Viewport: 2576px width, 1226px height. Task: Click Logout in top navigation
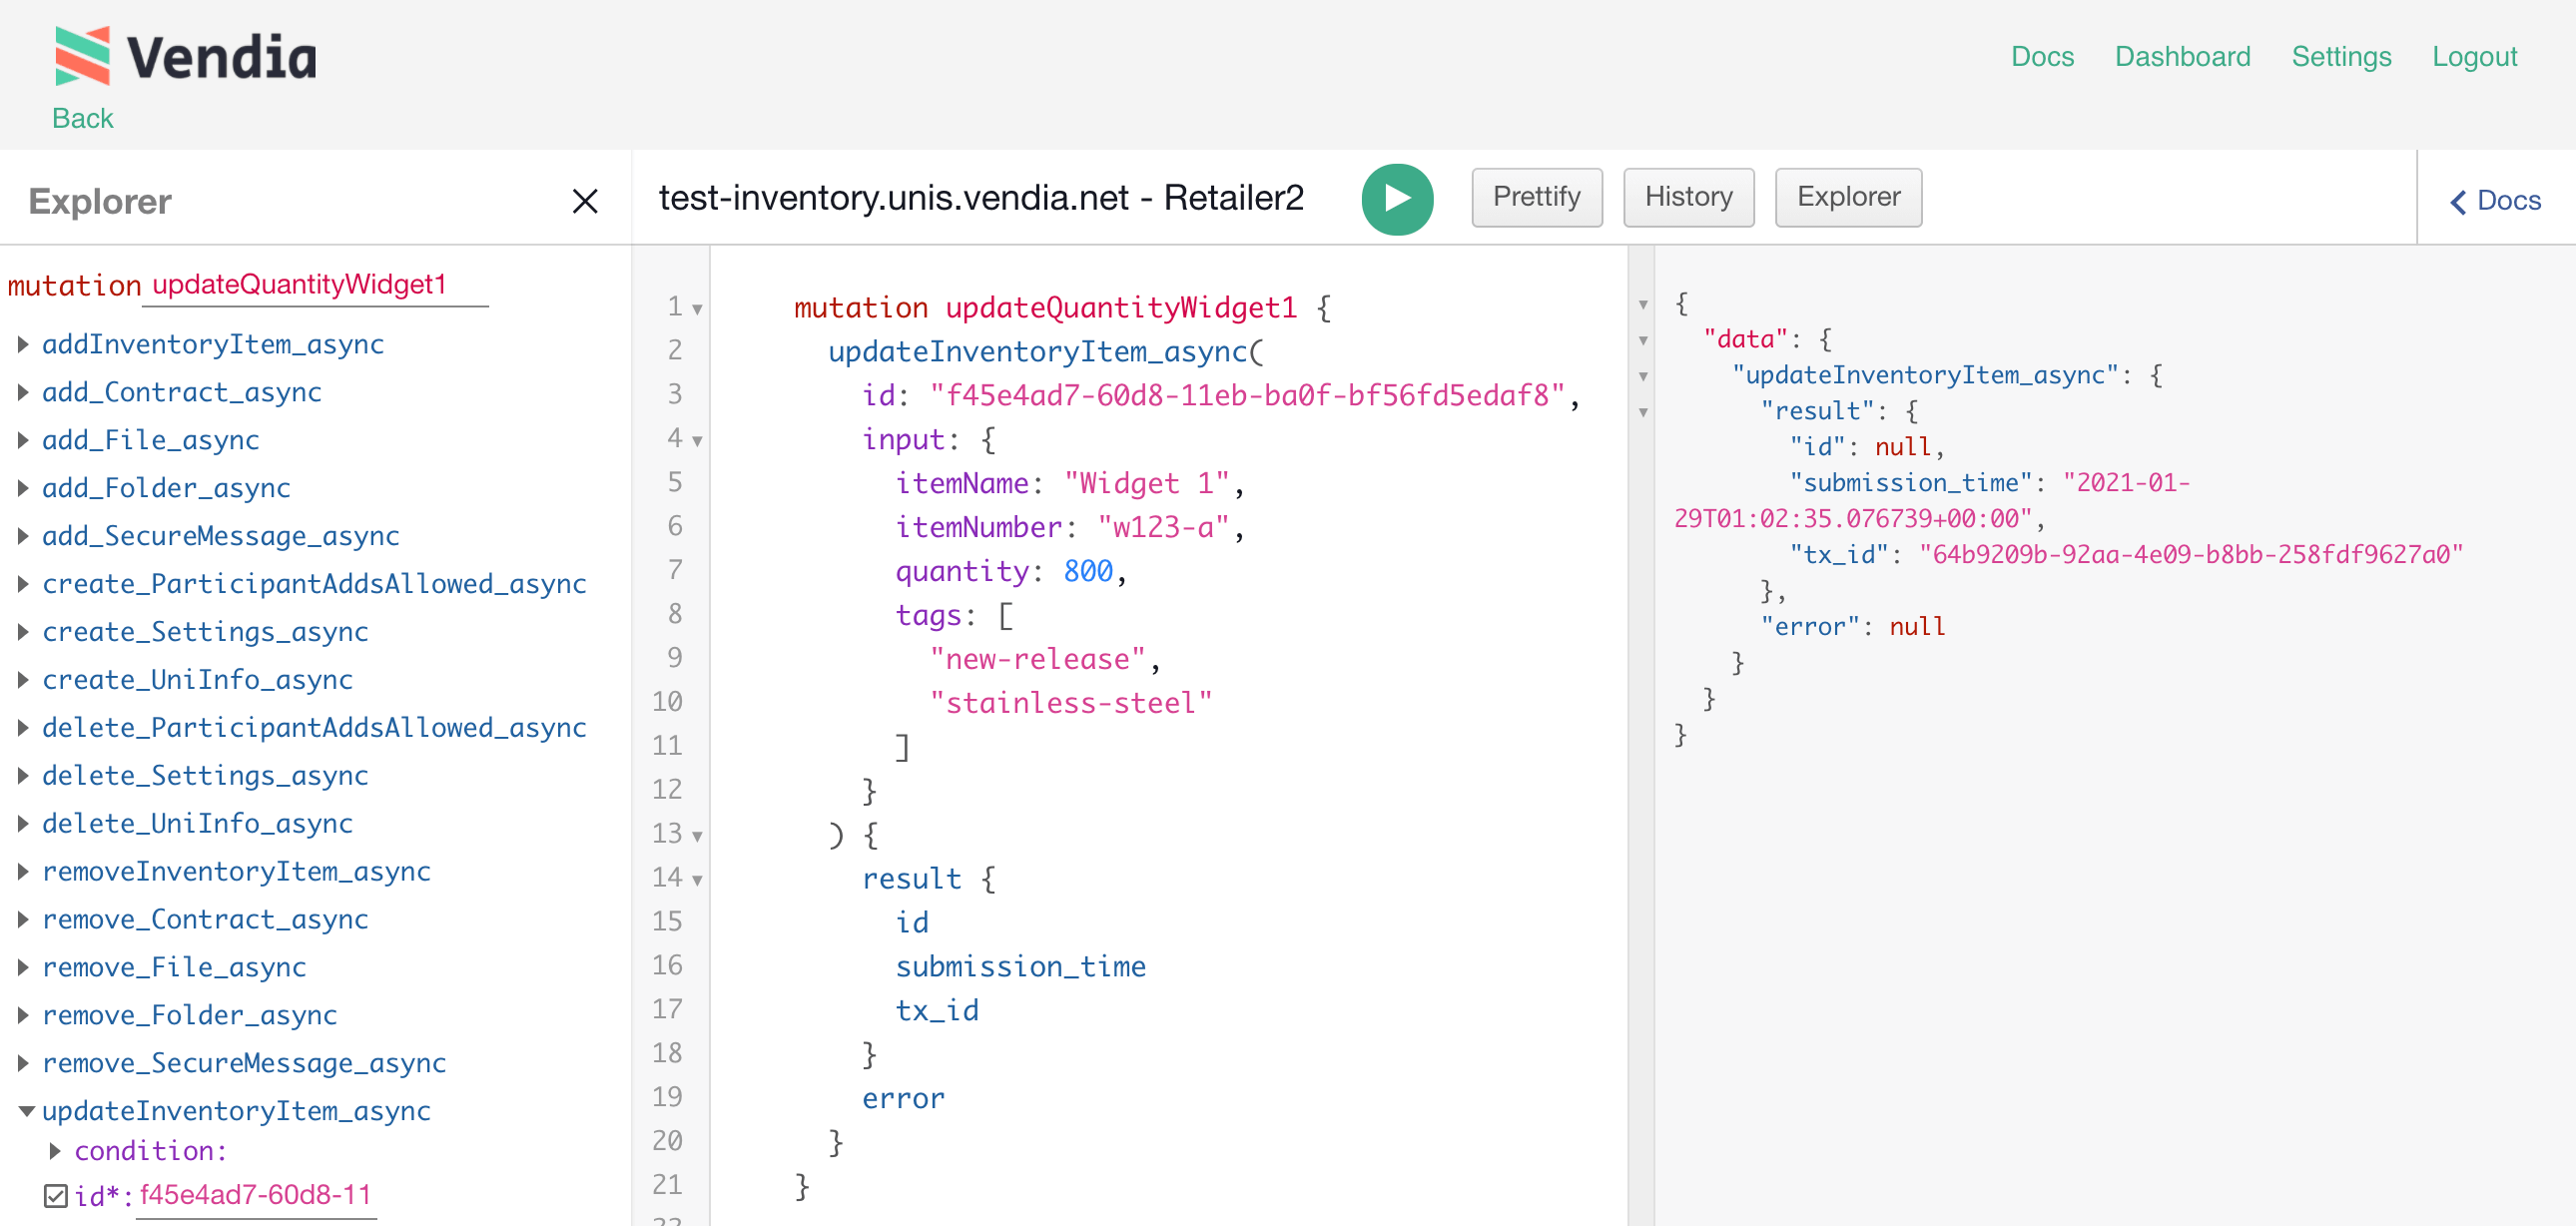click(x=2474, y=56)
